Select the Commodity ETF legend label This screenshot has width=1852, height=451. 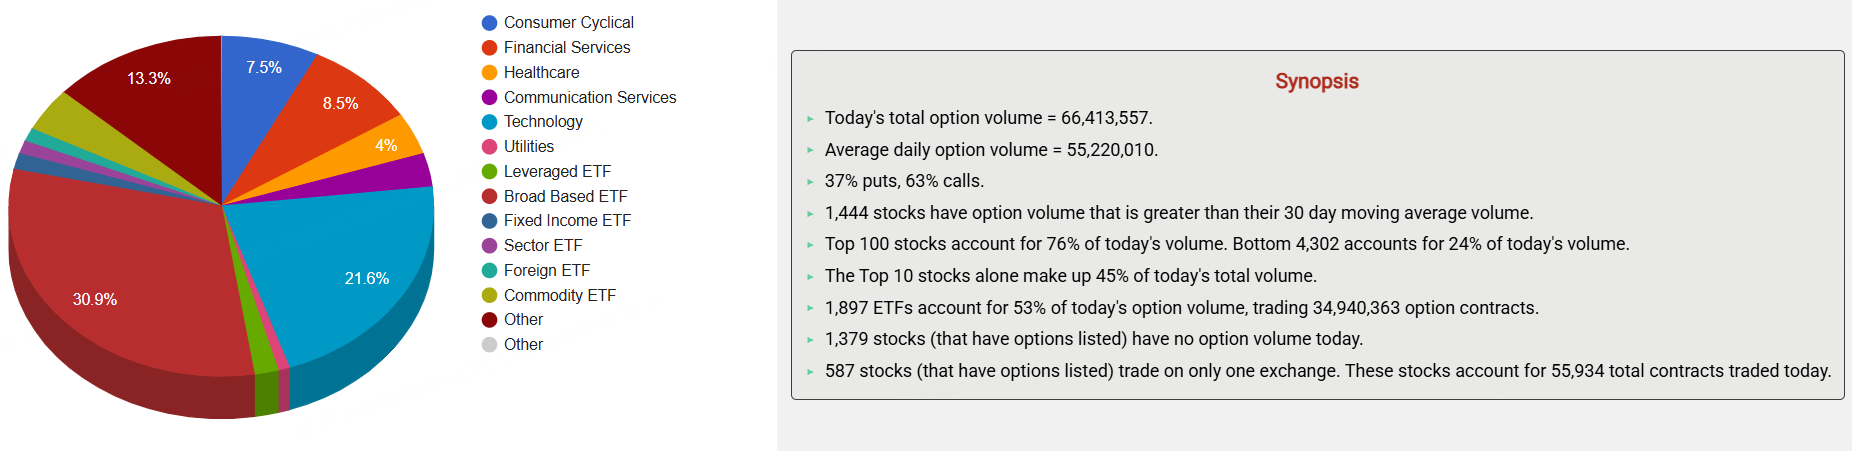coord(560,296)
